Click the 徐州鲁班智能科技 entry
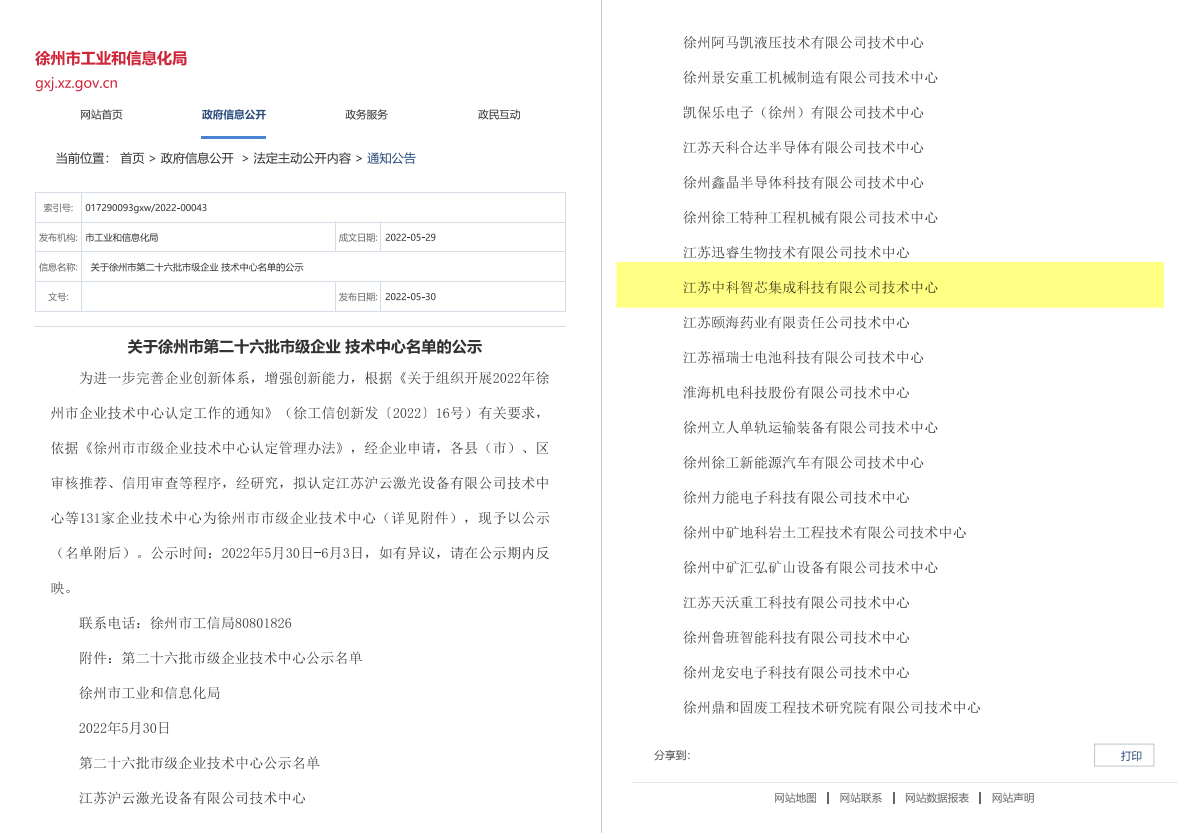Image resolution: width=1204 pixels, height=833 pixels. (796, 637)
